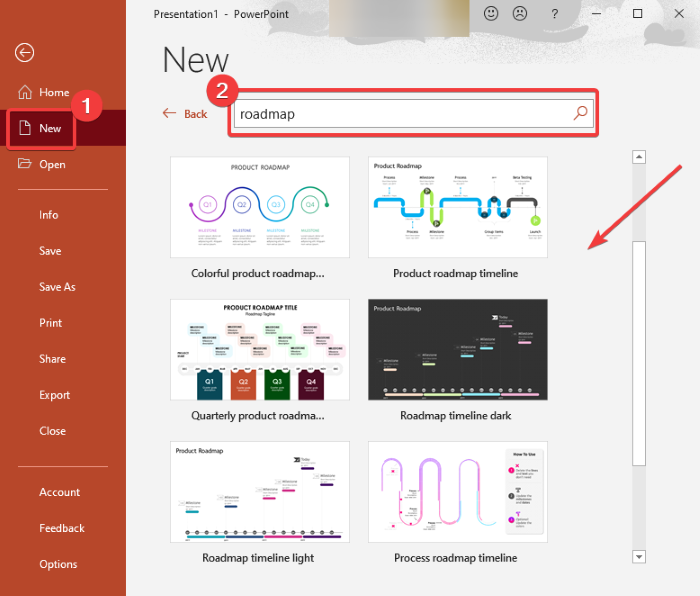The image size is (700, 596).
Task: Select Export in the sidebar
Action: click(54, 395)
